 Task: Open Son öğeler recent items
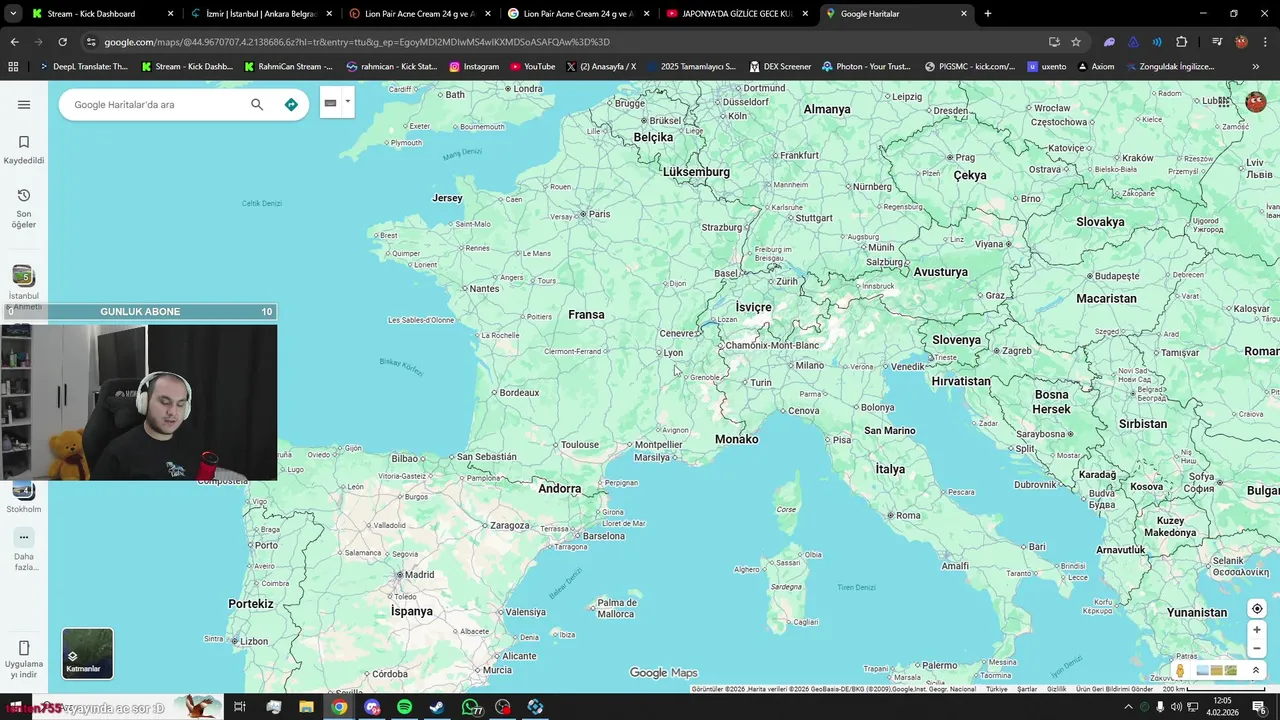point(24,208)
